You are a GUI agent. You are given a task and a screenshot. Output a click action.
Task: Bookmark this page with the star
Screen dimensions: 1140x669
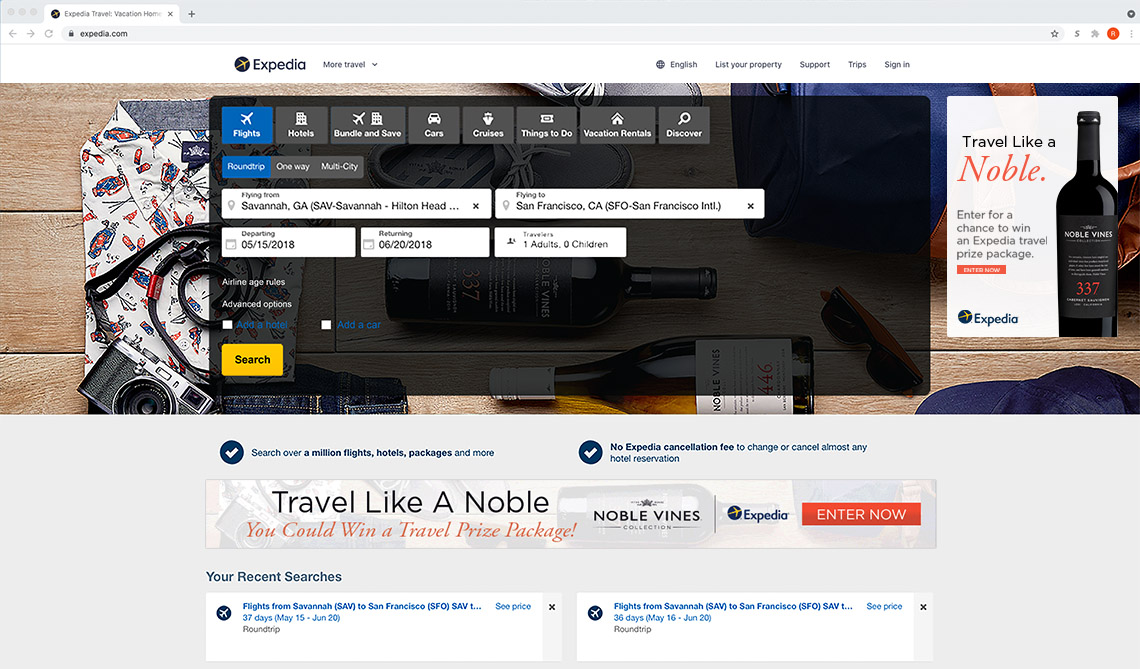point(1055,33)
